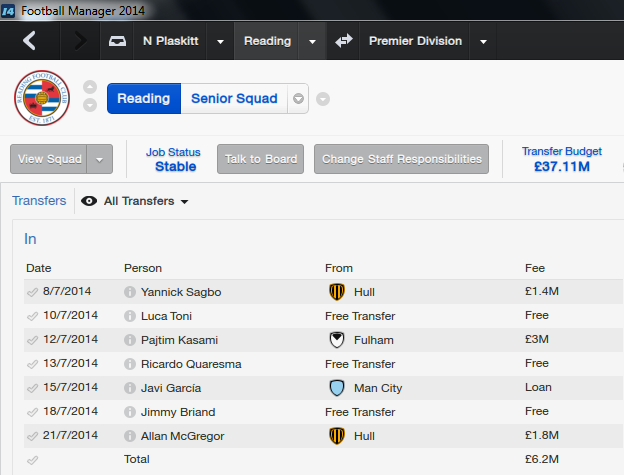The width and height of the screenshot is (624, 475).
Task: Toggle the checkmark on the 15/7/2014 loan row
Action: 33,388
